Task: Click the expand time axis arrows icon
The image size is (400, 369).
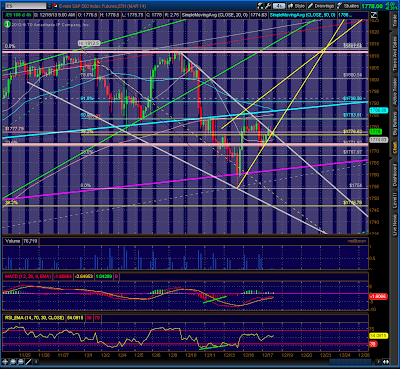Action: (x=386, y=362)
